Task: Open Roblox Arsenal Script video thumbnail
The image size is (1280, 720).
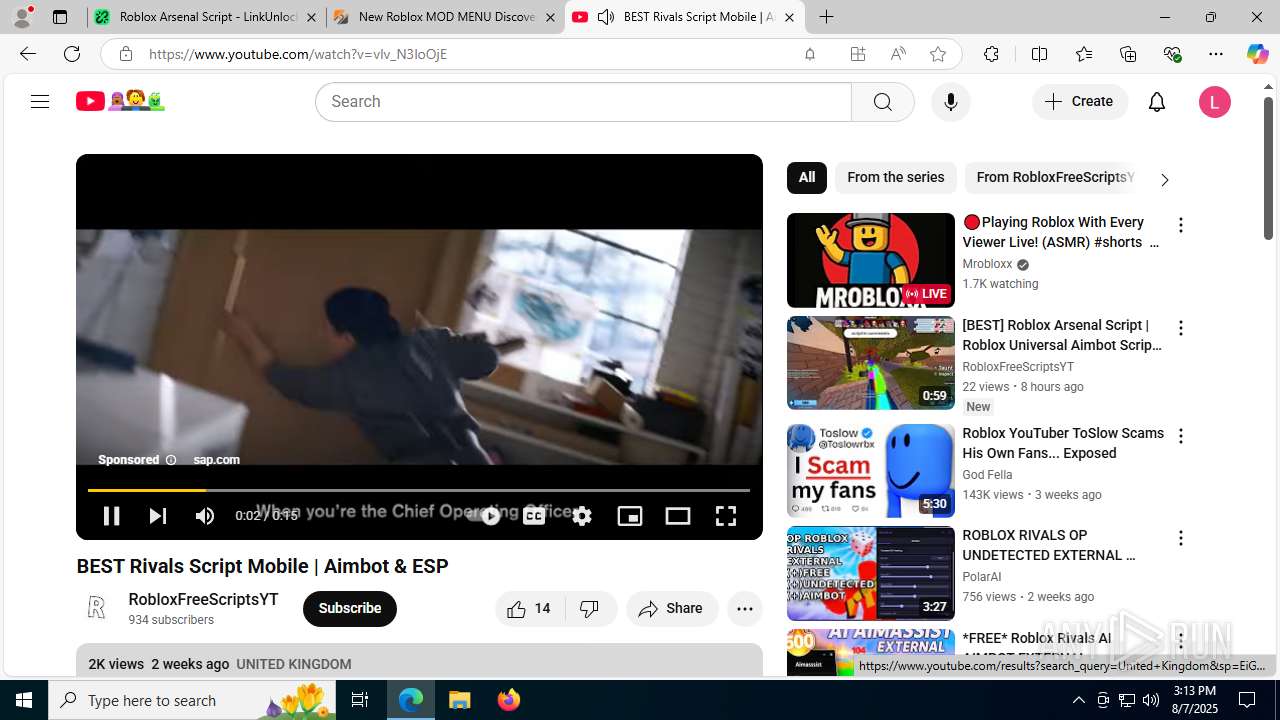Action: click(871, 363)
